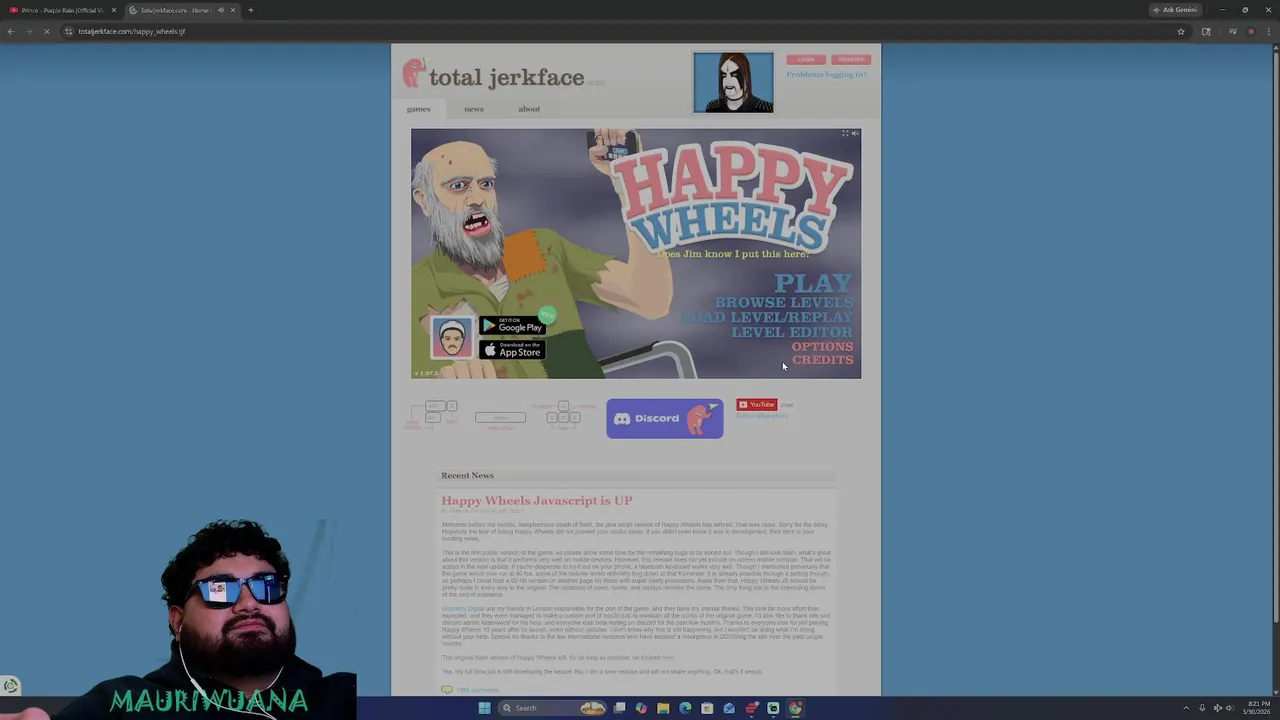This screenshot has width=1280, height=720.
Task: Open the game OPTIONS
Action: tap(822, 346)
